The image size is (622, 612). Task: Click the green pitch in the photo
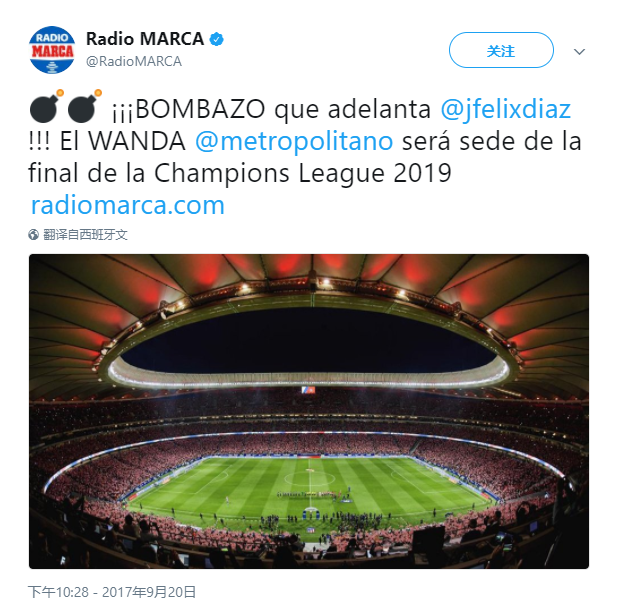pos(309,489)
